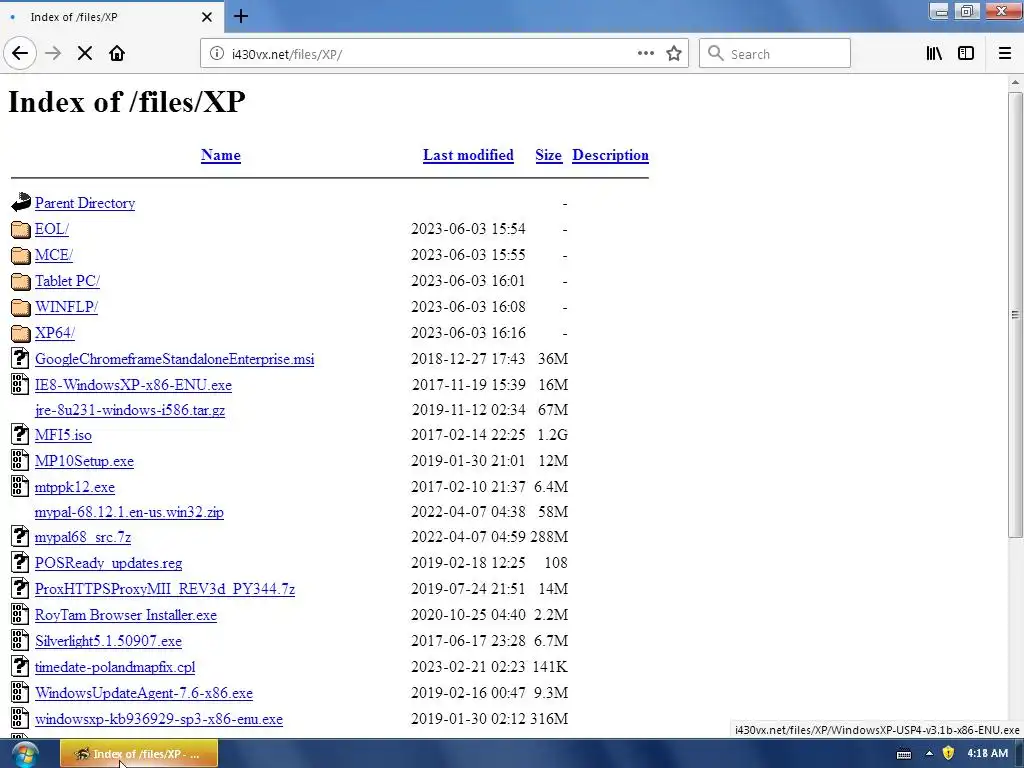Open the EOL/ folder link
Screen dimensions: 1024x768
(x=52, y=229)
